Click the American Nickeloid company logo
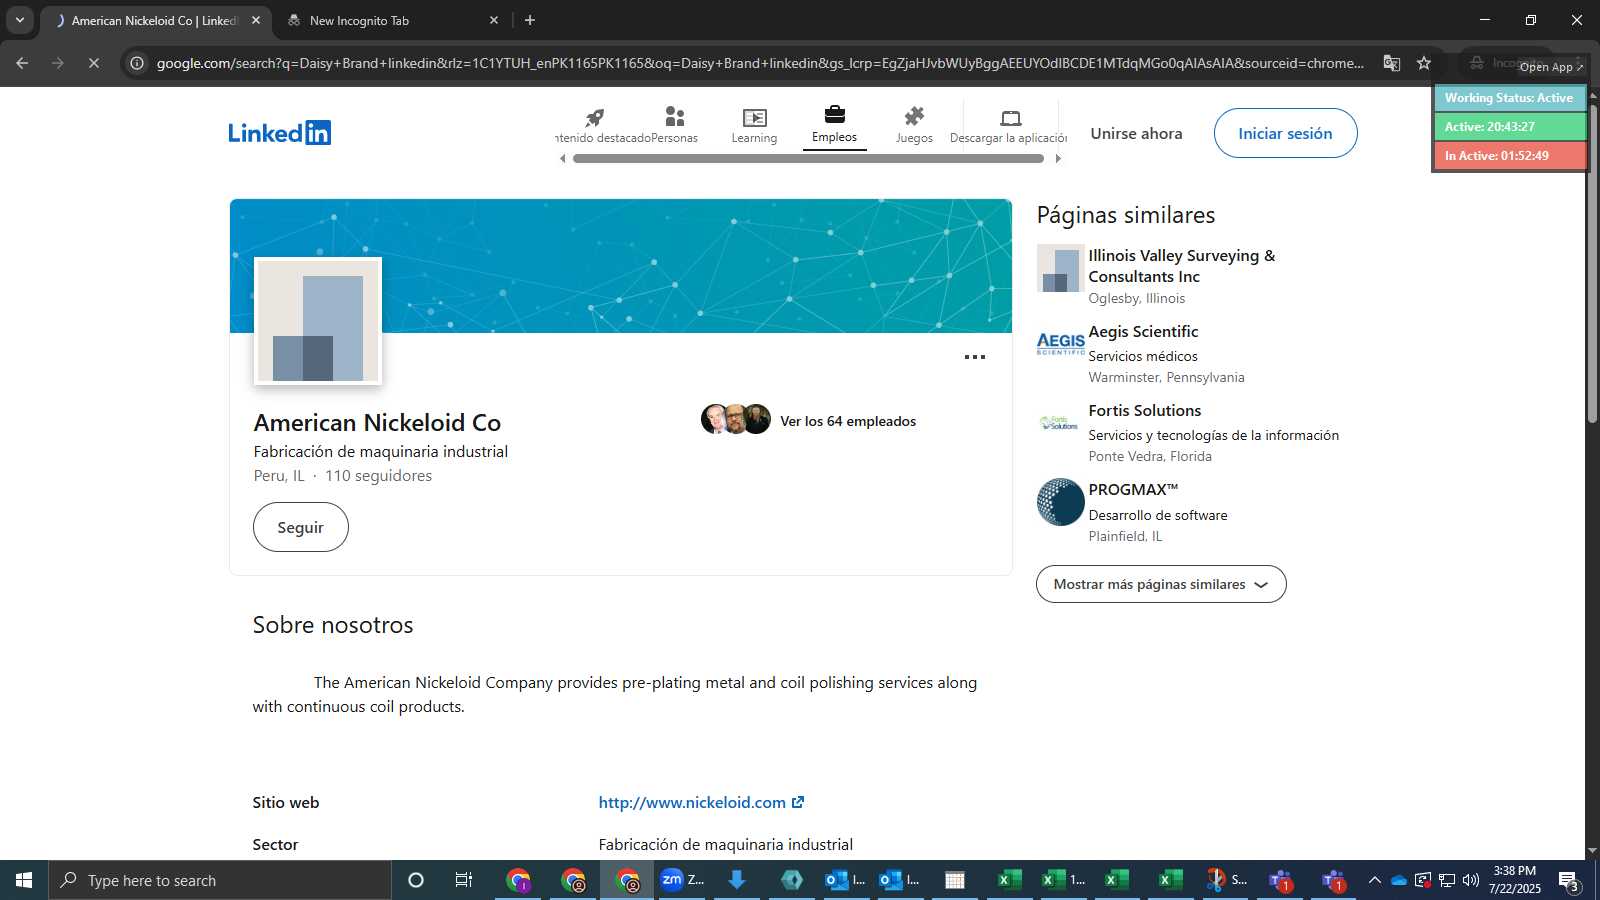The width and height of the screenshot is (1600, 900). click(318, 321)
